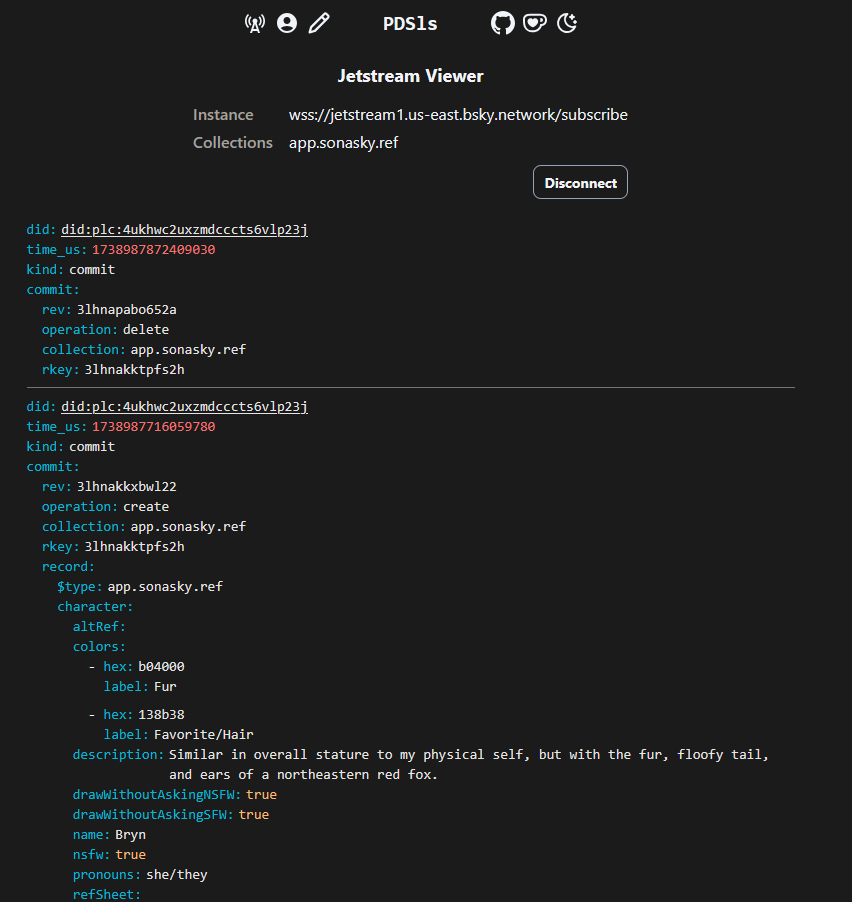Viewport: 852px width, 902px height.
Task: Click the app.sonasky.ref Collections value
Action: click(x=343, y=143)
